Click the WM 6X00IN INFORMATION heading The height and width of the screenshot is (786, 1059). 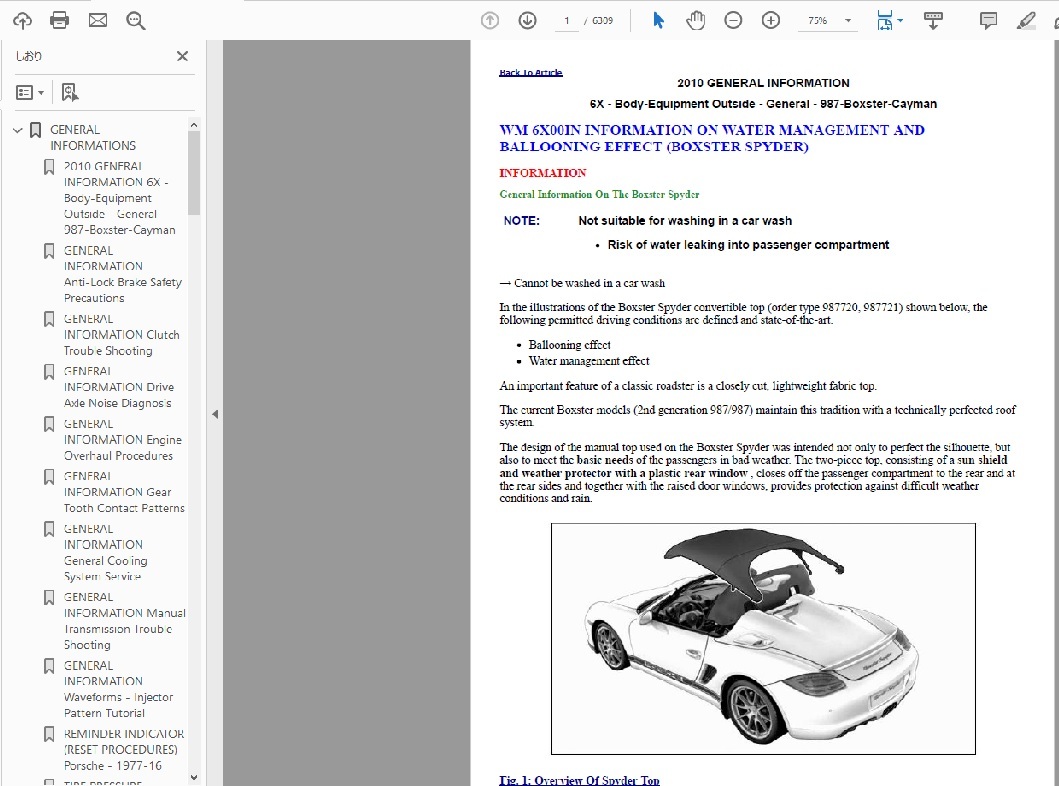pyautogui.click(x=712, y=138)
